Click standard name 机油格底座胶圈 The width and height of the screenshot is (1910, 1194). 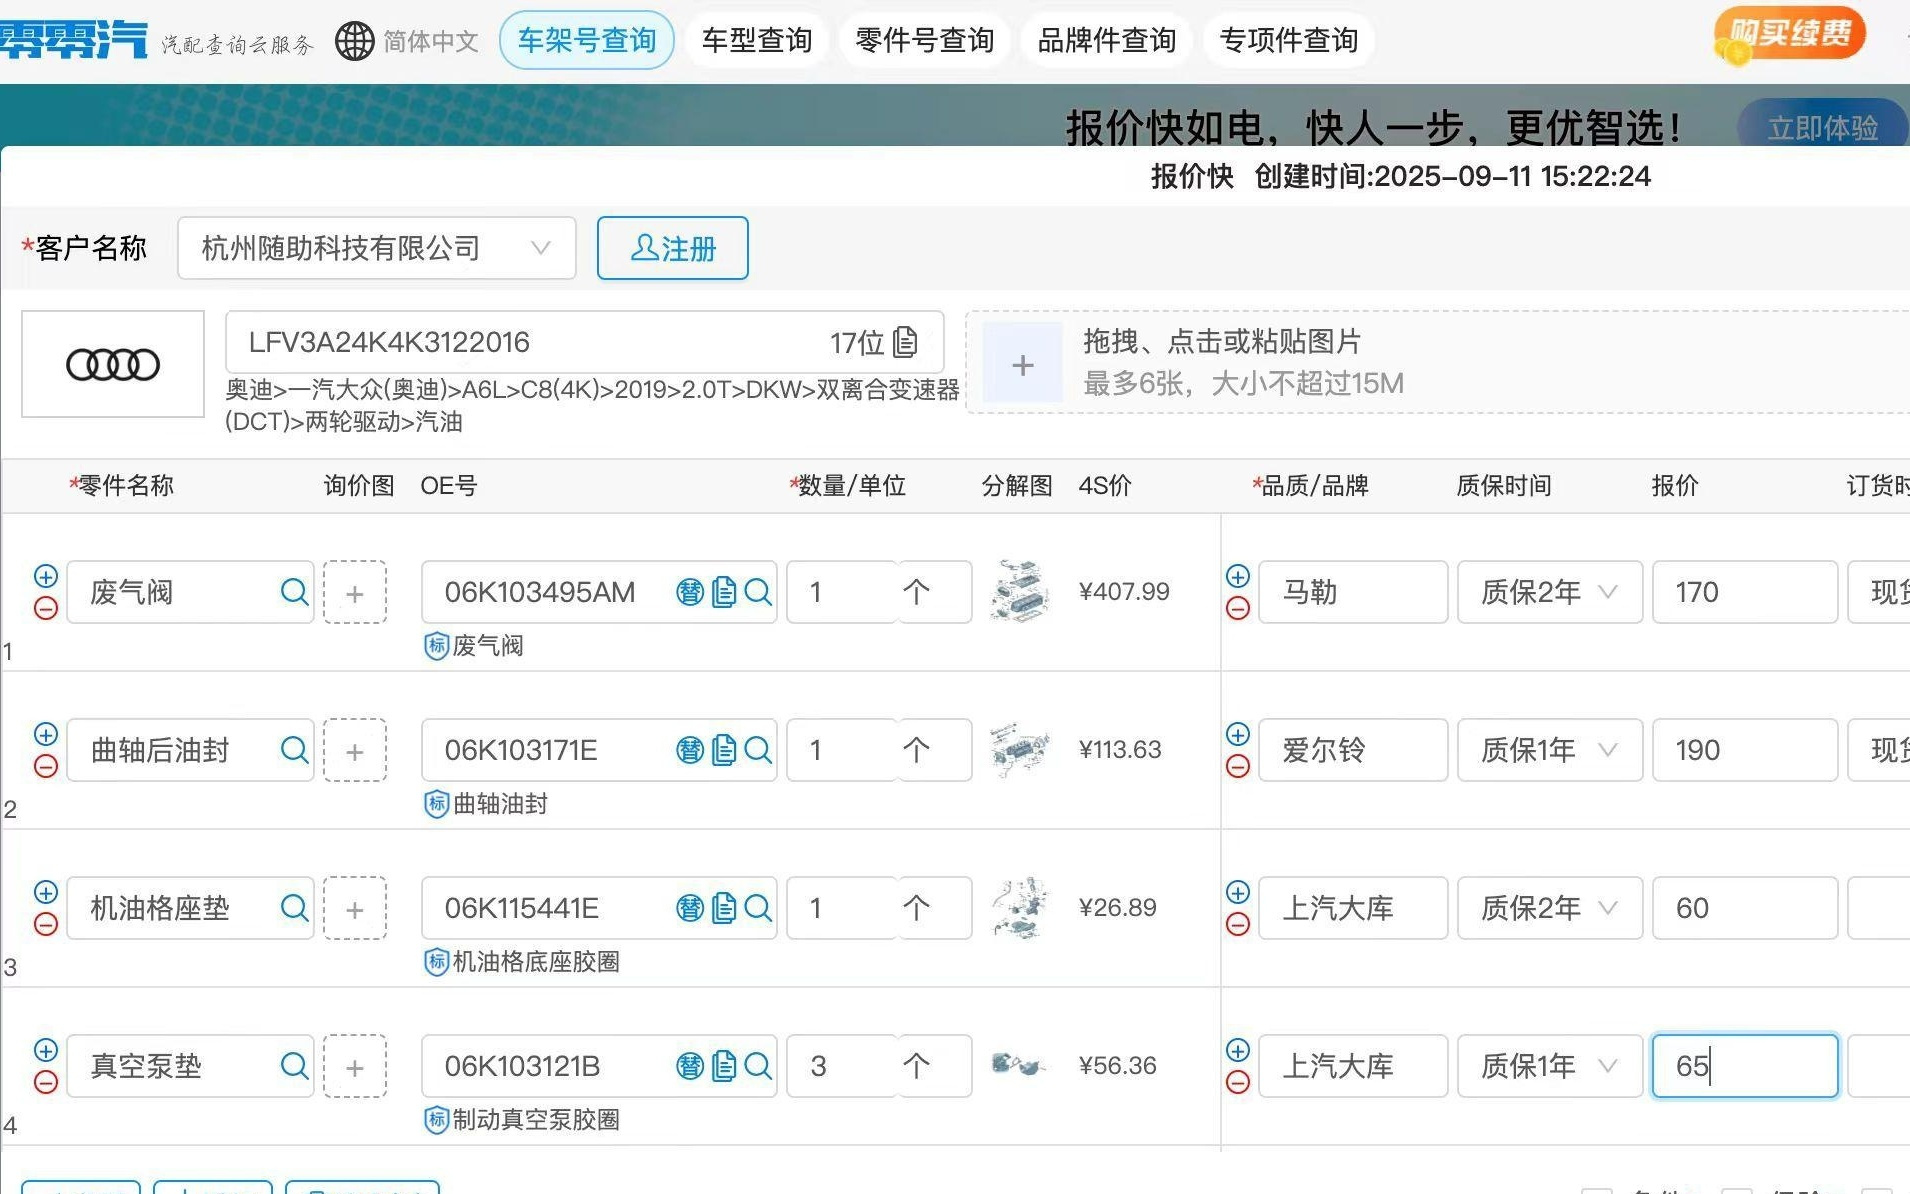coord(536,962)
